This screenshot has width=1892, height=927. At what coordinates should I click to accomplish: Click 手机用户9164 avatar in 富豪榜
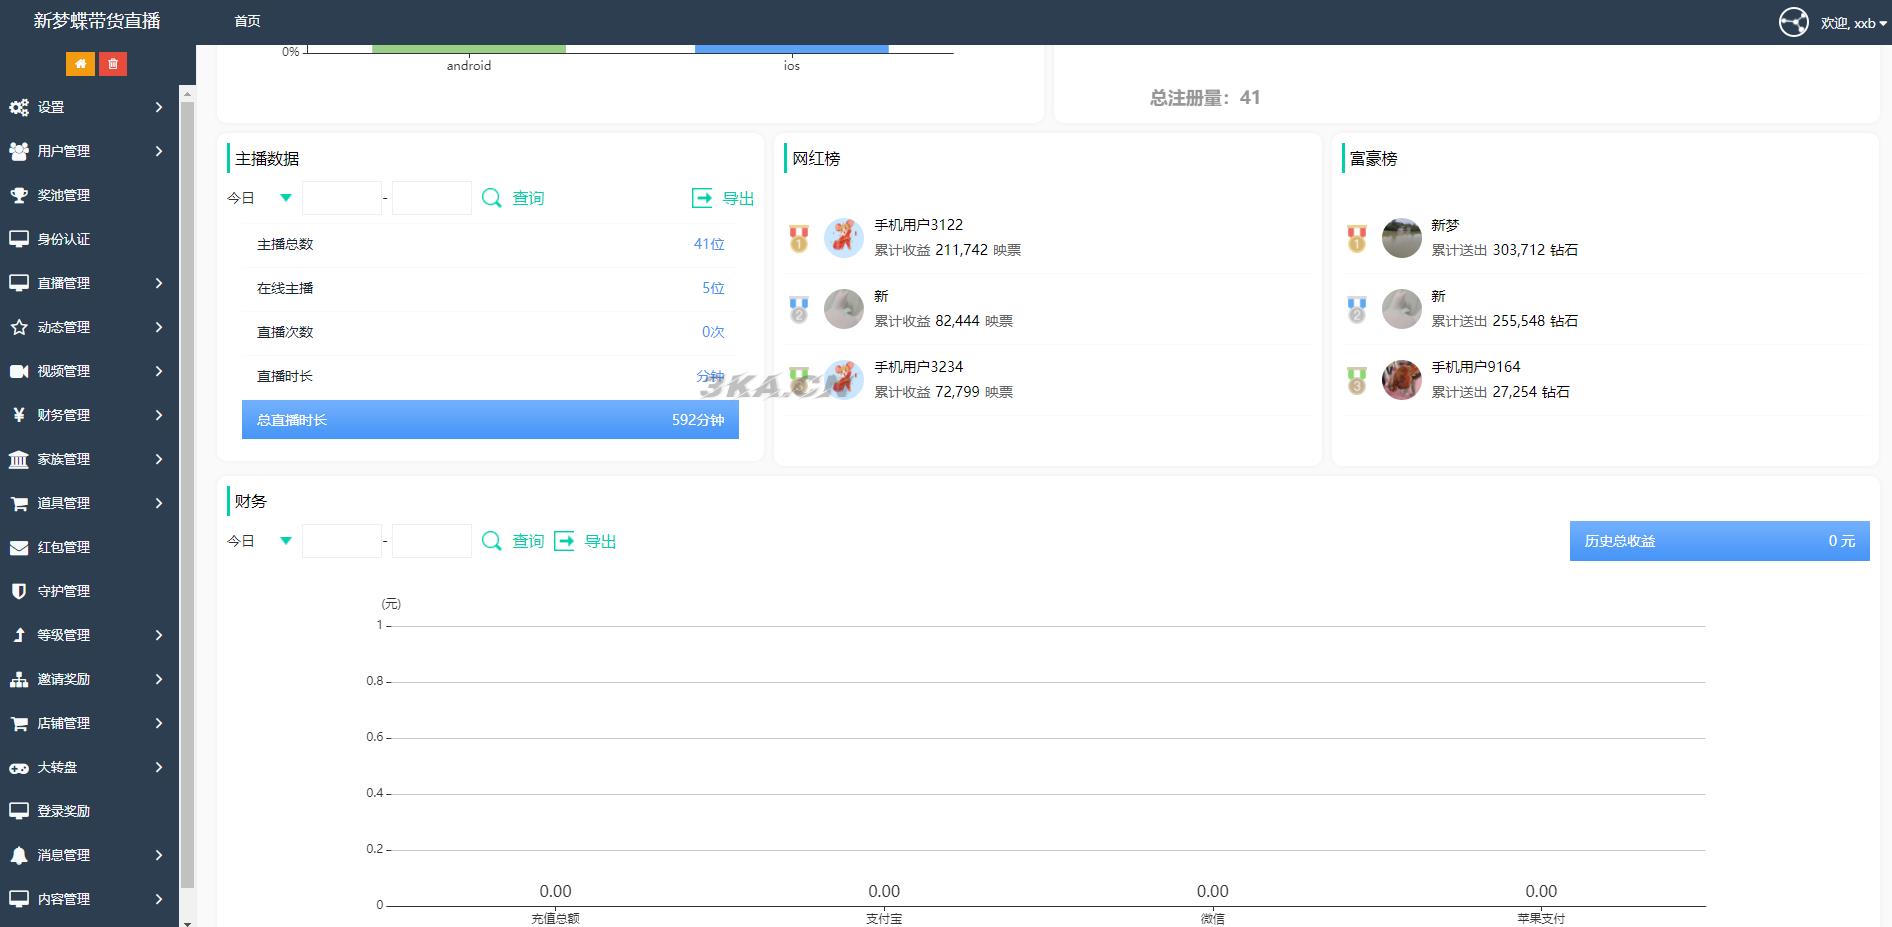1401,380
